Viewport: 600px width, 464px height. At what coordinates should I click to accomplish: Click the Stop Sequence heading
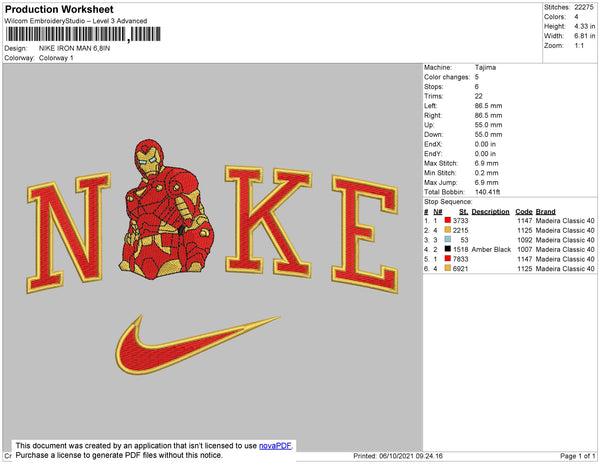pos(448,202)
